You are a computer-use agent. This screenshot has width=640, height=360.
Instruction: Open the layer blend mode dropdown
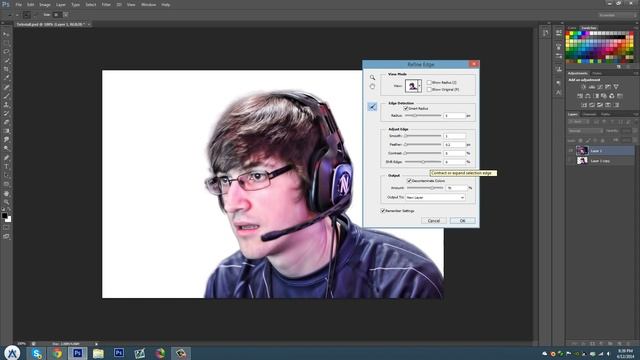(585, 131)
